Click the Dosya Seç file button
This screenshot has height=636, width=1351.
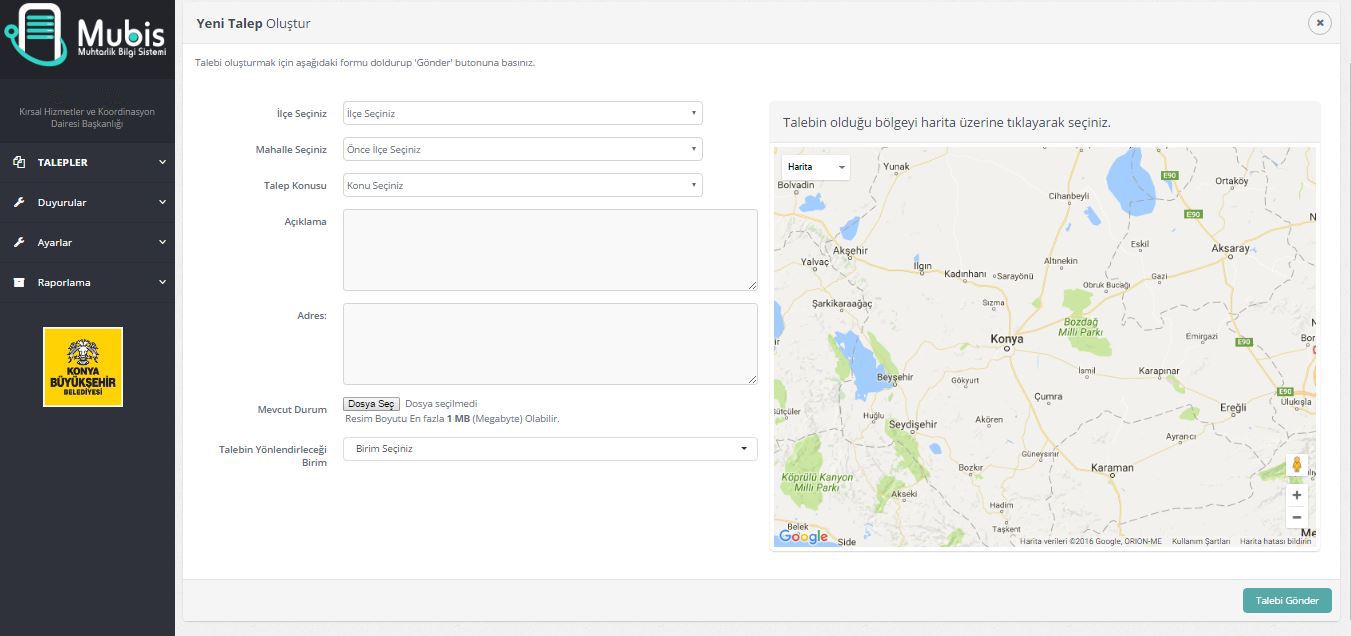tap(371, 404)
